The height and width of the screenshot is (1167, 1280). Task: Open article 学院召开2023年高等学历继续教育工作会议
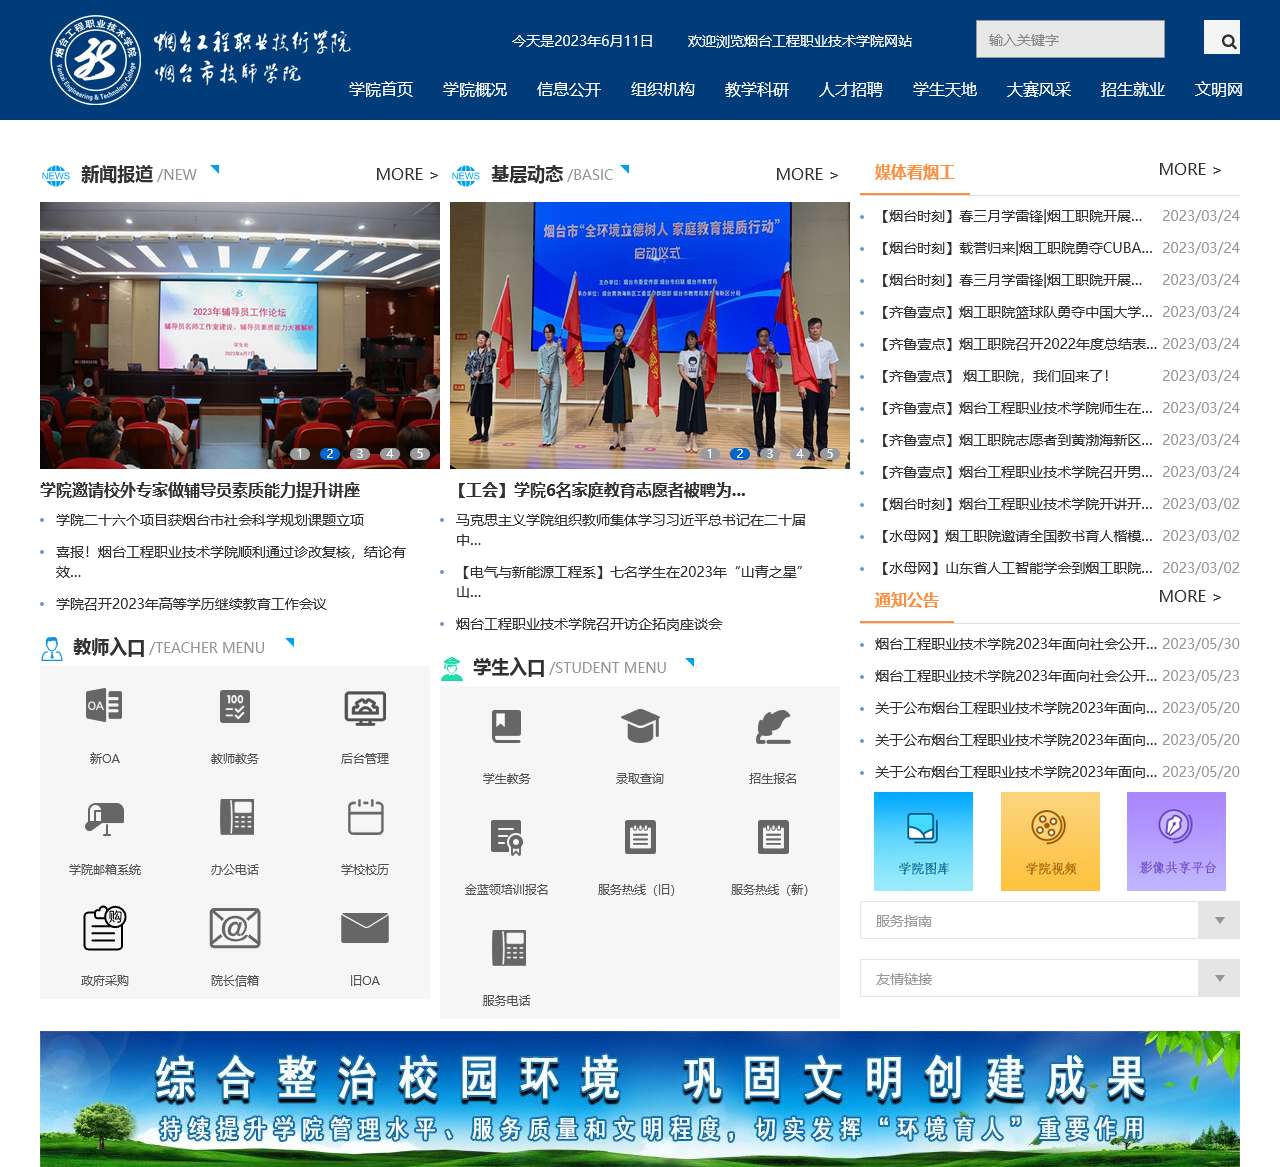point(191,604)
